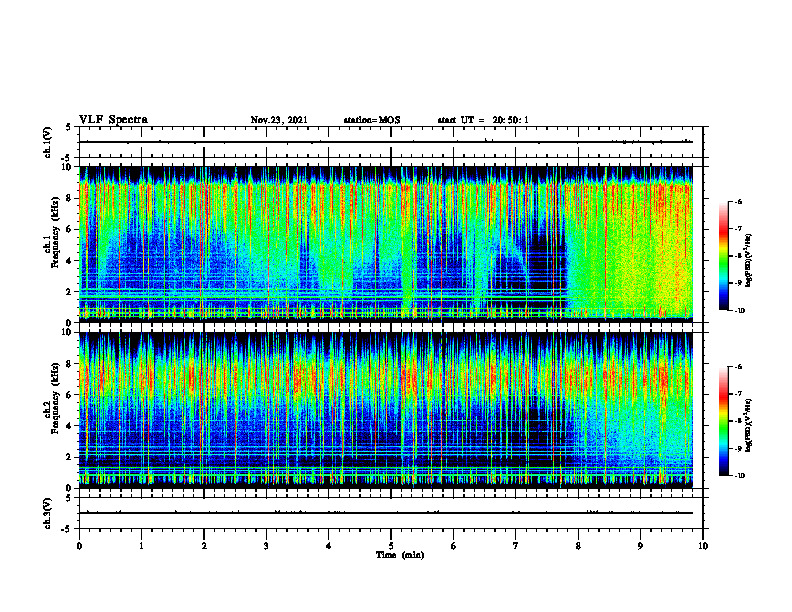
Task: Click the ch.1 spectrogram plot area
Action: [x=386, y=244]
